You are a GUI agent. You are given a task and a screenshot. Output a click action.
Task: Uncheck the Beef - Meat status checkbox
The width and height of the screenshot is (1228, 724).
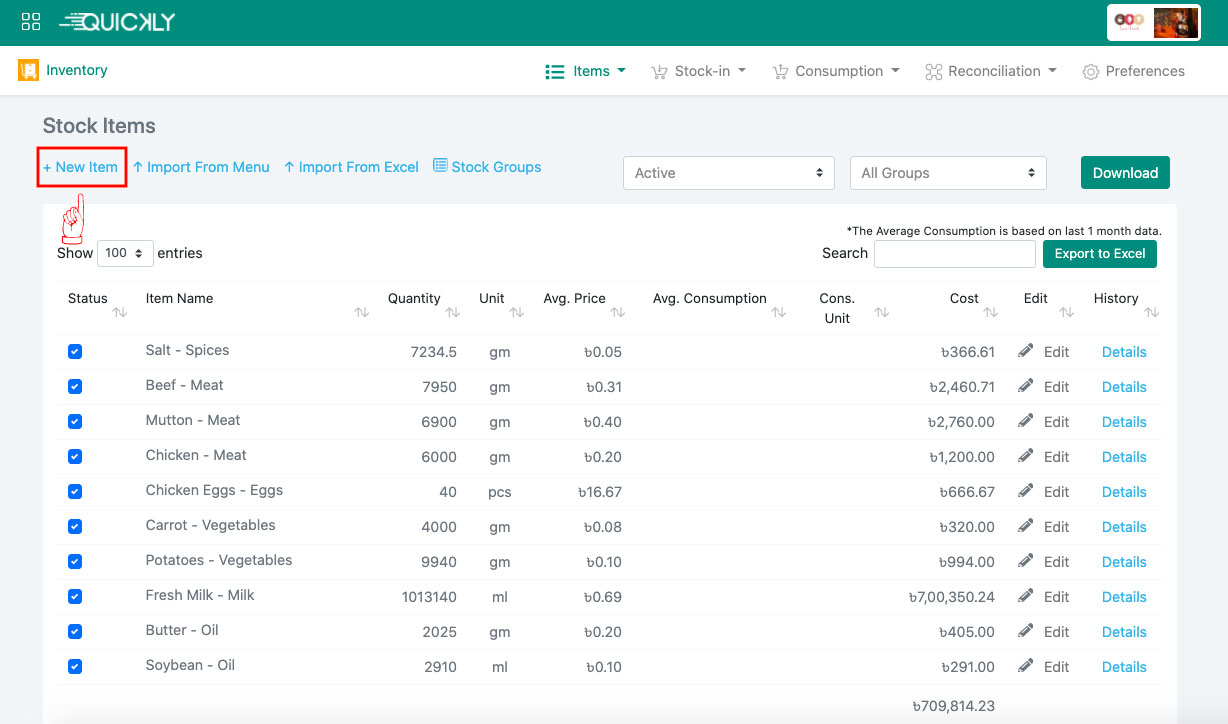coord(75,387)
